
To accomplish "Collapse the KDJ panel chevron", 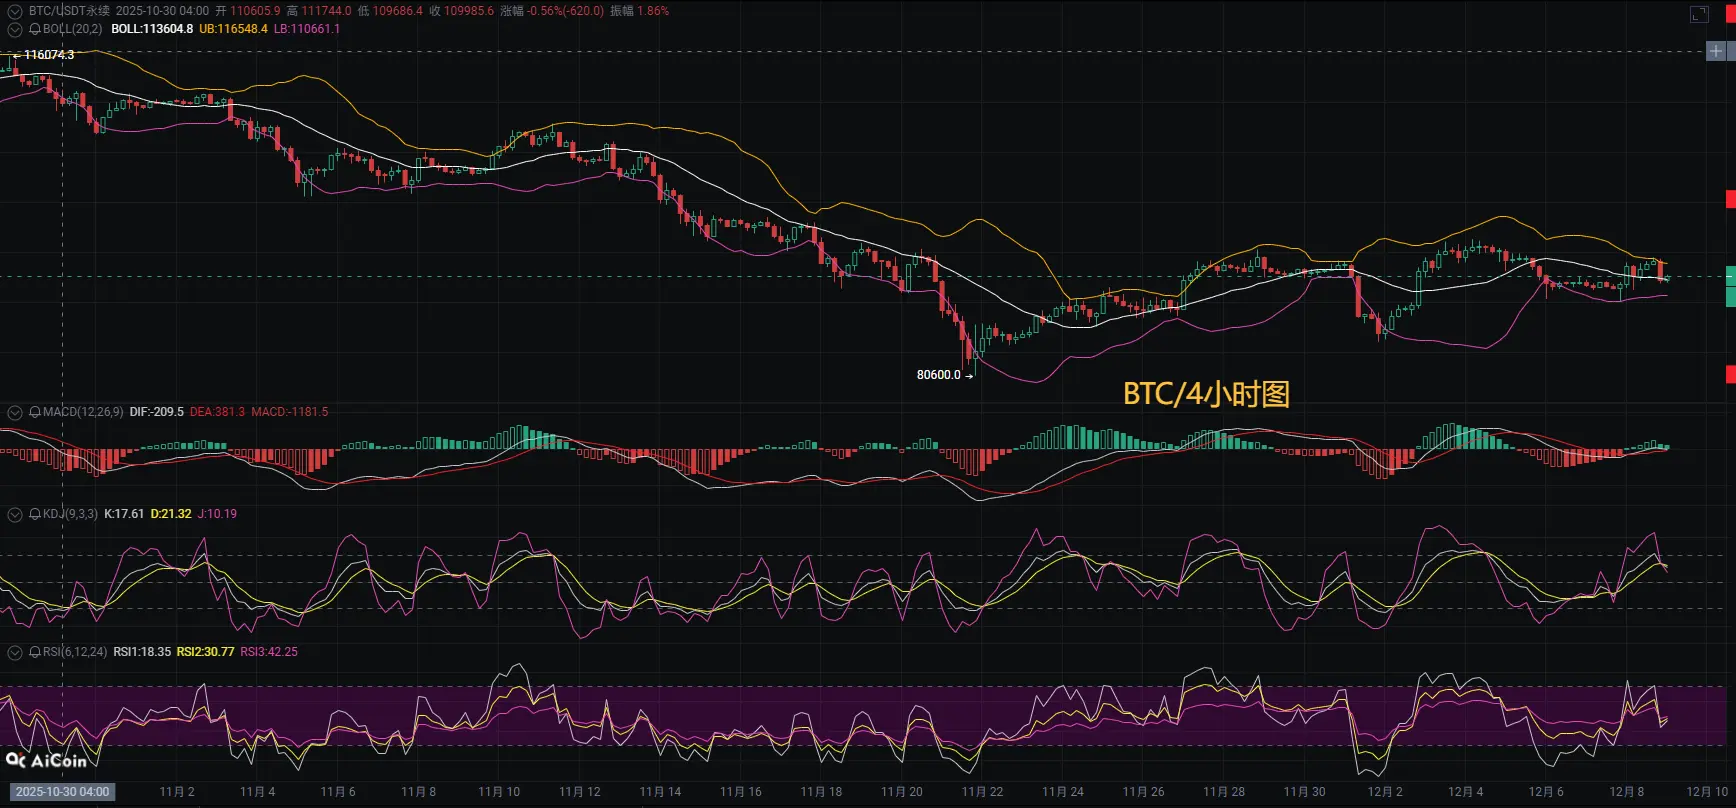I will coord(15,514).
